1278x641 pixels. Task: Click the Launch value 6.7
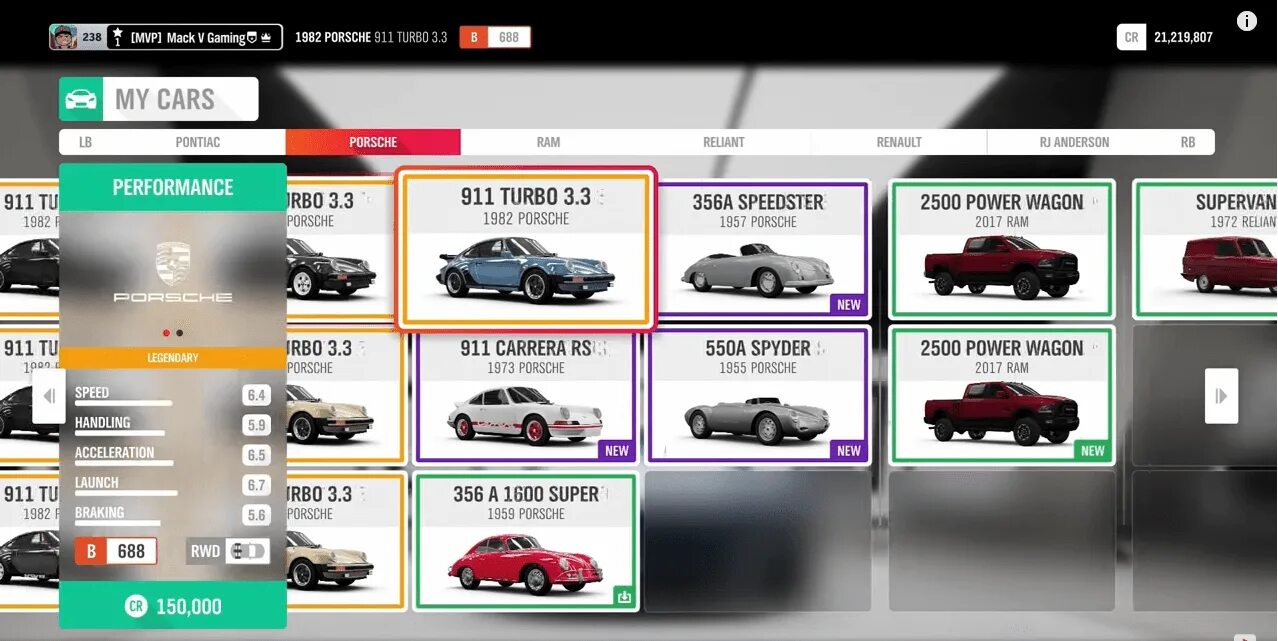click(256, 485)
